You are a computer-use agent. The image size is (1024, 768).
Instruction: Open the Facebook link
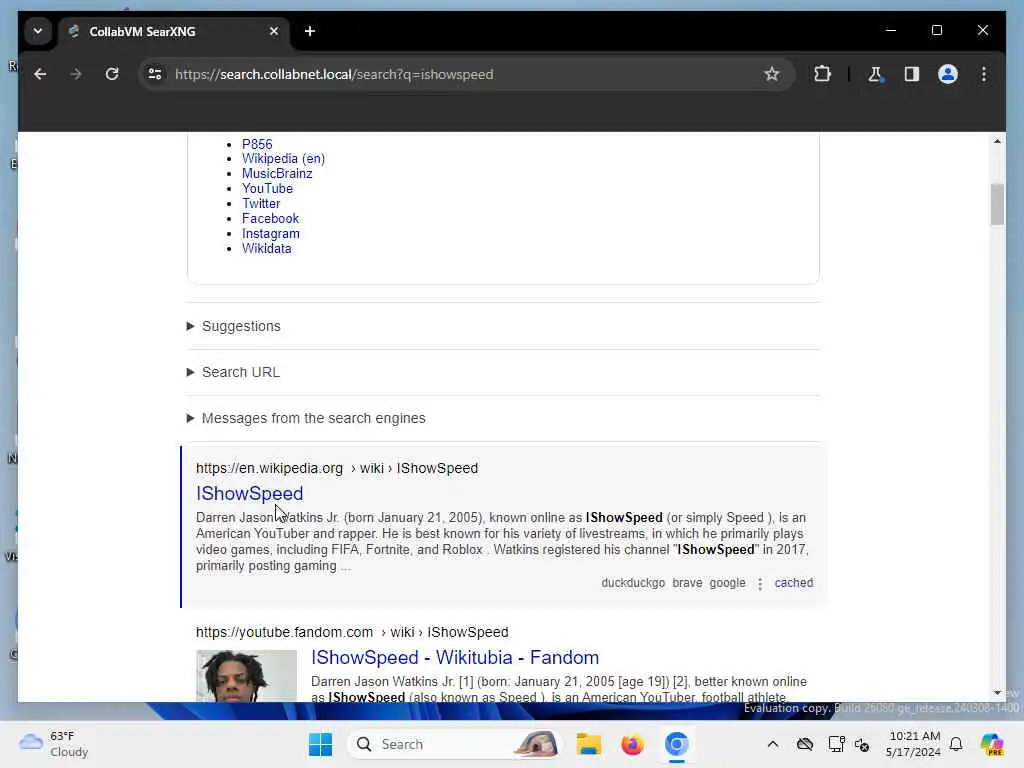(270, 219)
